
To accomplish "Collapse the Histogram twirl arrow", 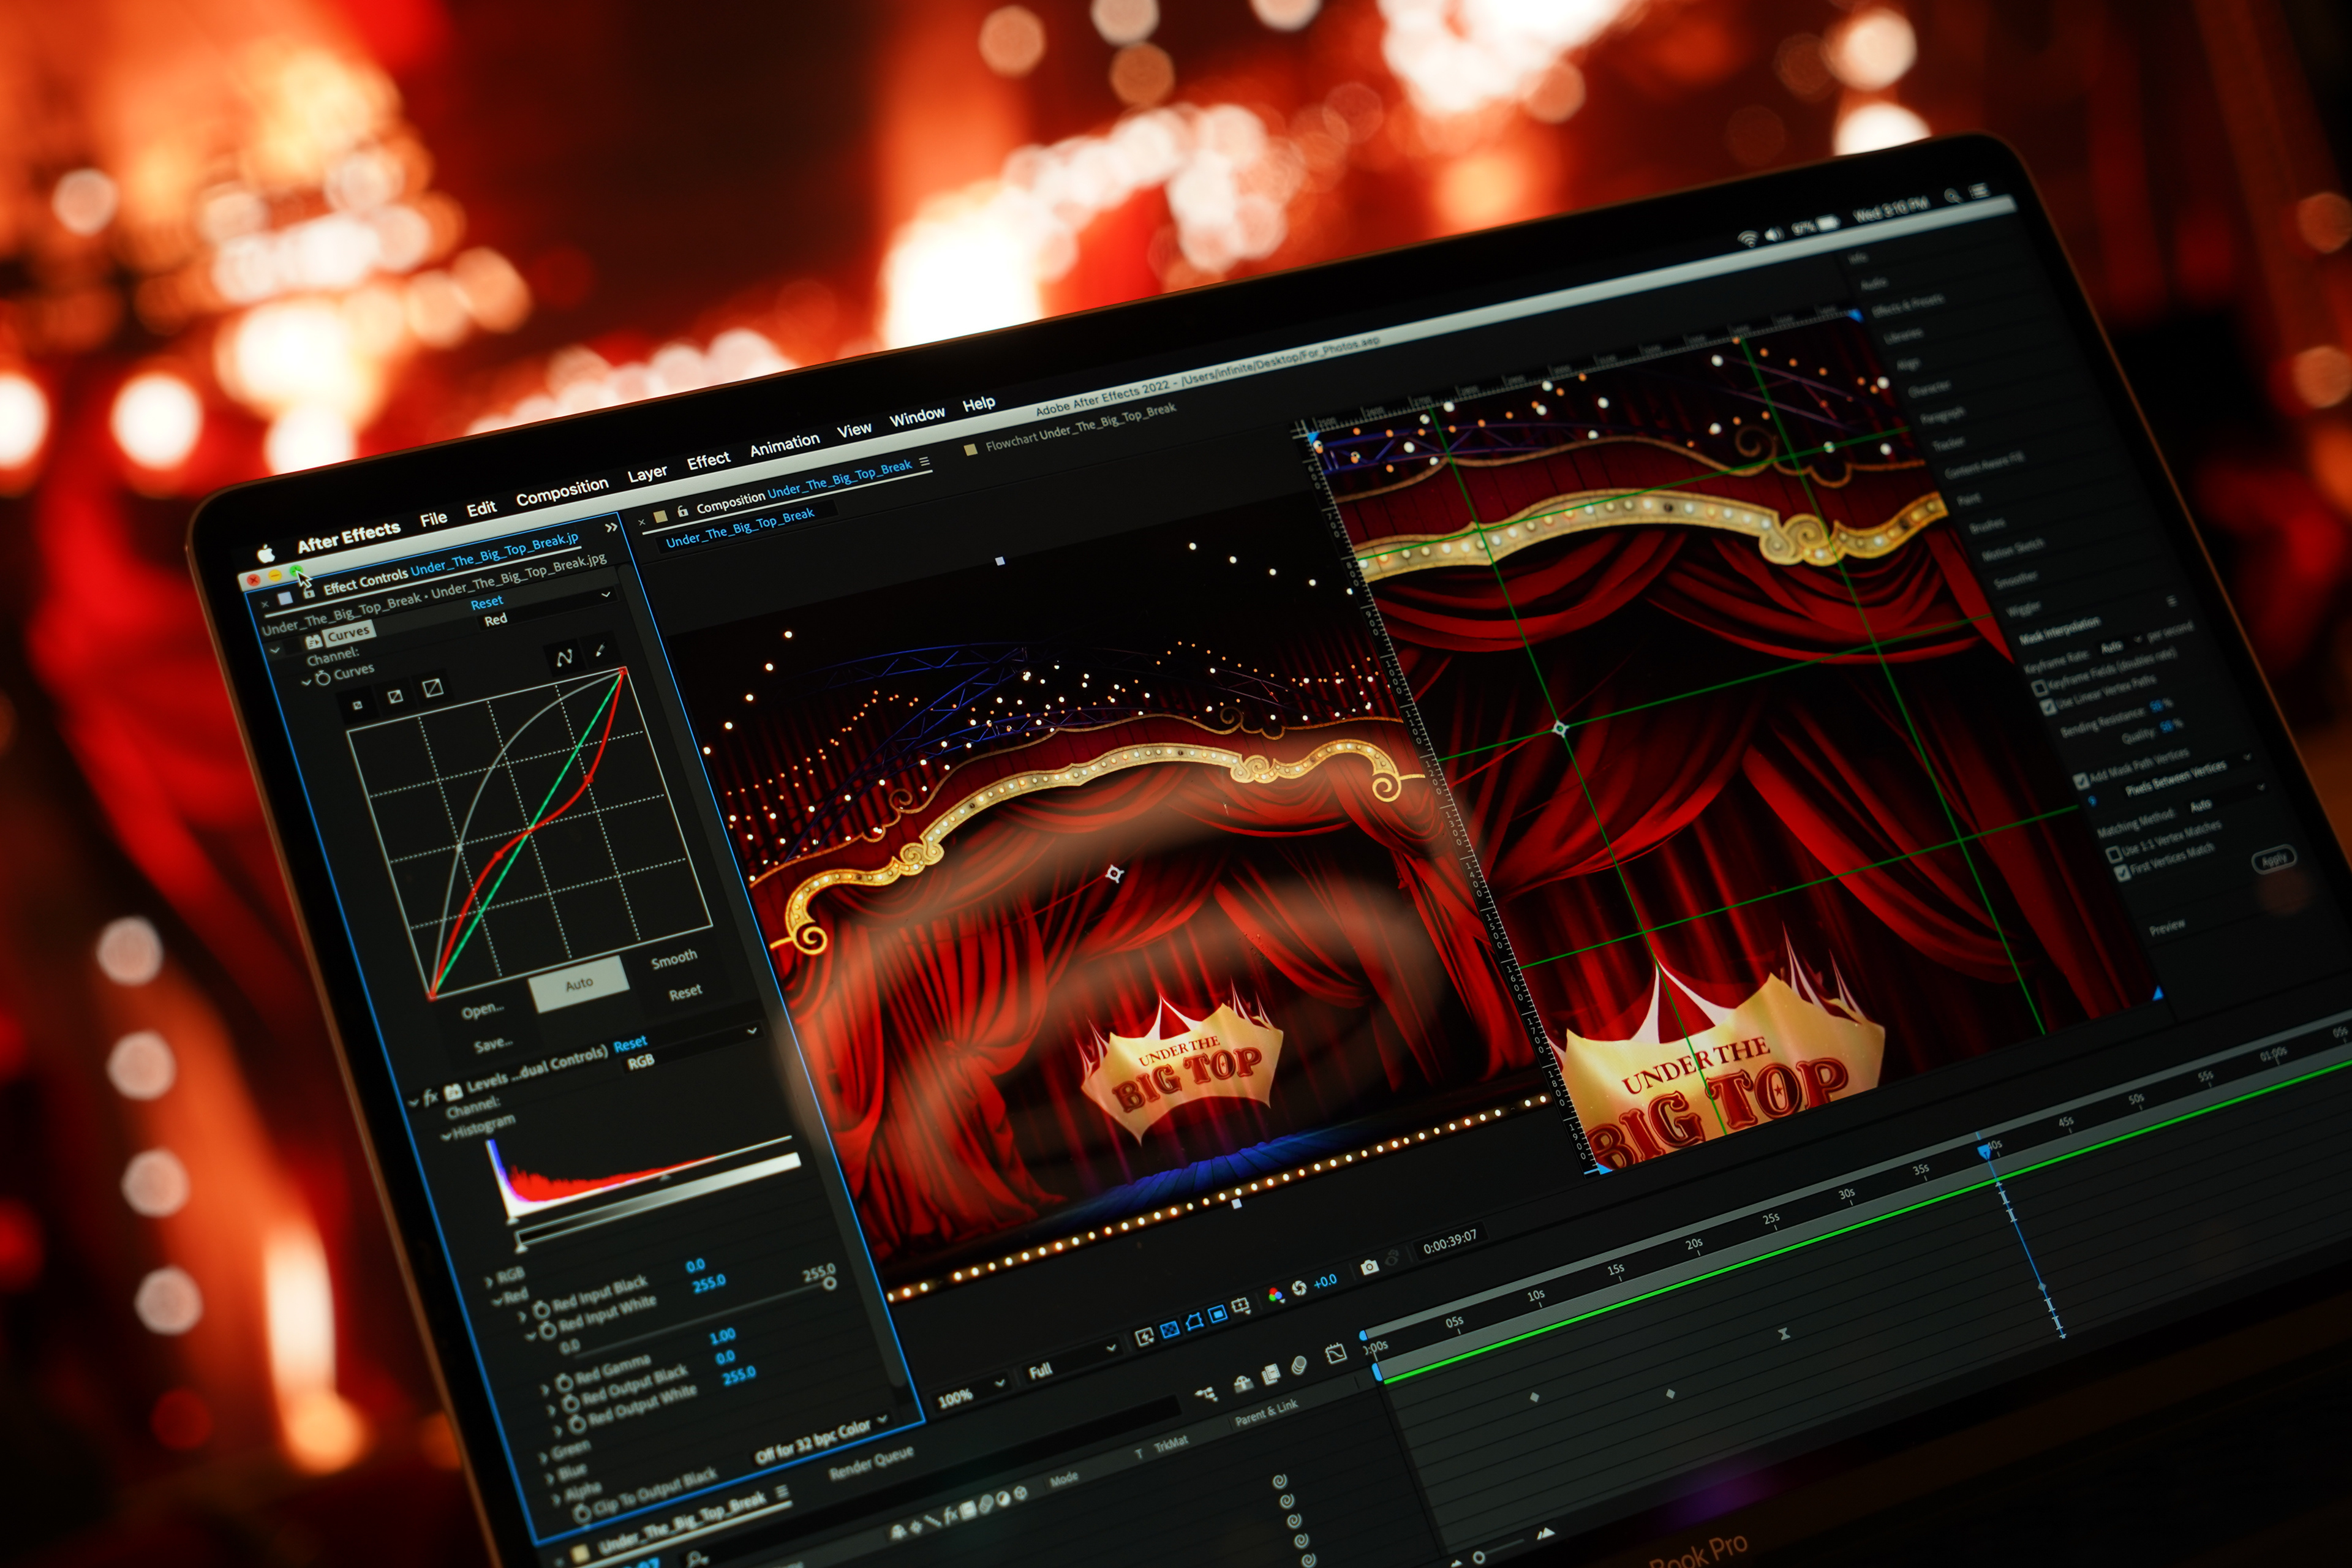I will pyautogui.click(x=447, y=1136).
